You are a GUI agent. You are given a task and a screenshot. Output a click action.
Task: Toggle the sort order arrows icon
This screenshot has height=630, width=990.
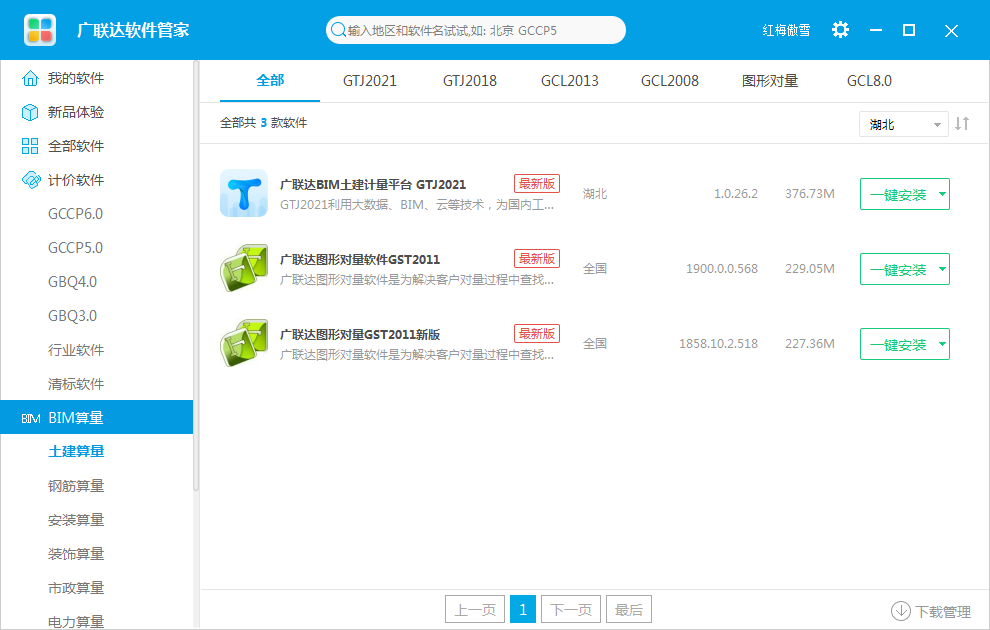click(962, 124)
